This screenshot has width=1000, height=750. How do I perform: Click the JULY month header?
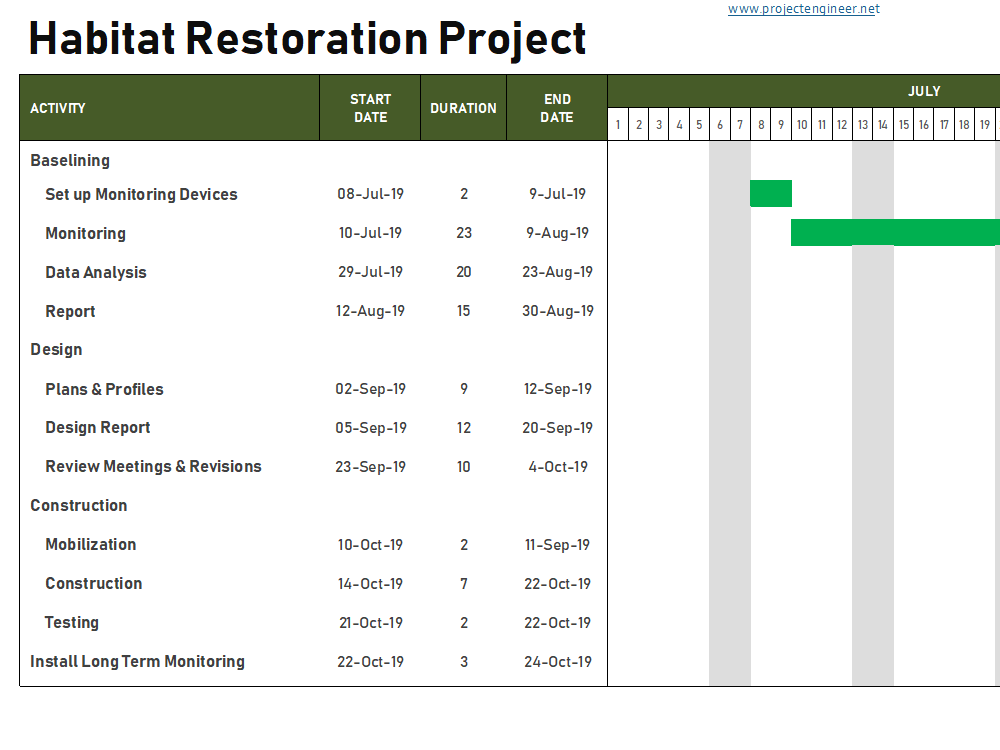[924, 91]
